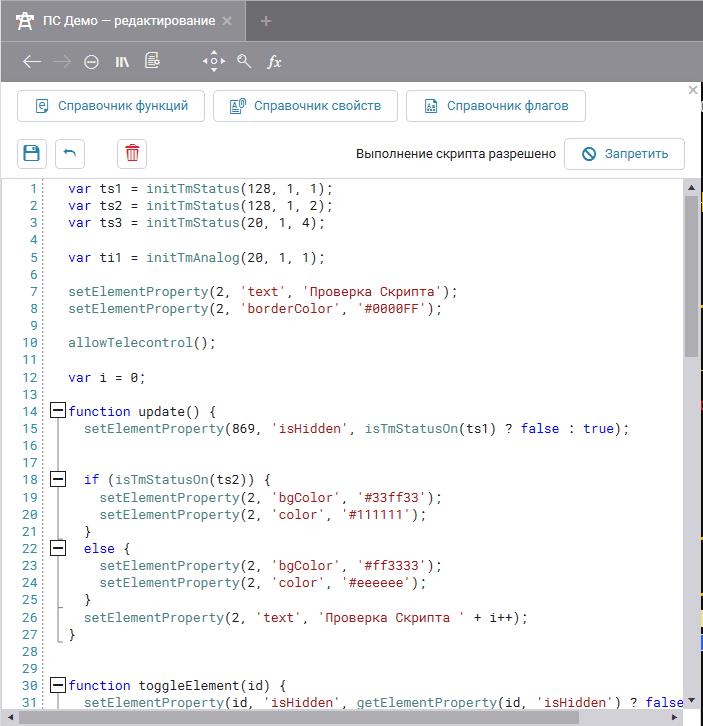Click the vertical scrollbar of the code editor

pos(691,275)
